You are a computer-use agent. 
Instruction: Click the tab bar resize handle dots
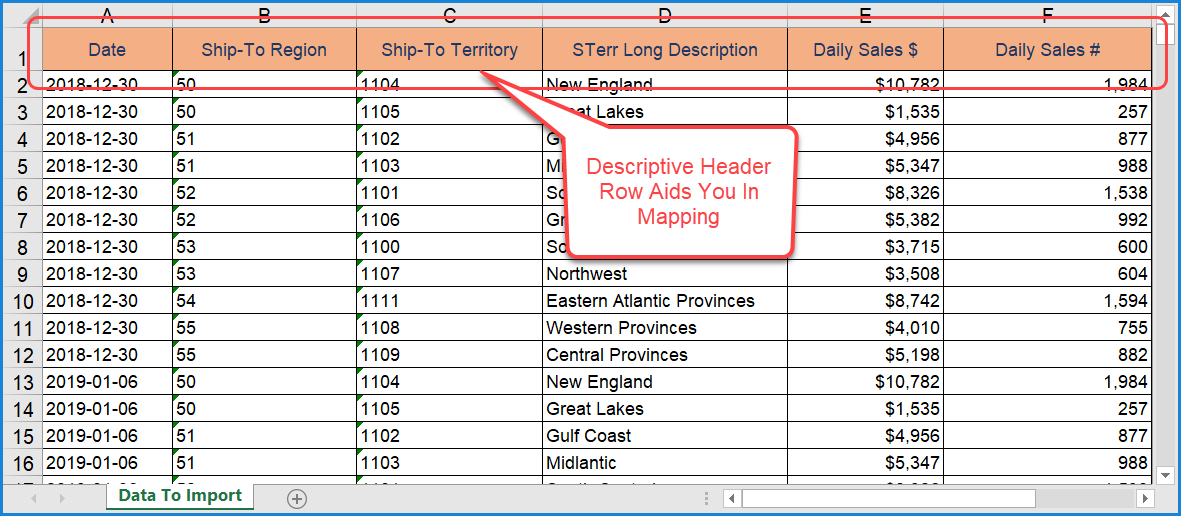point(708,498)
